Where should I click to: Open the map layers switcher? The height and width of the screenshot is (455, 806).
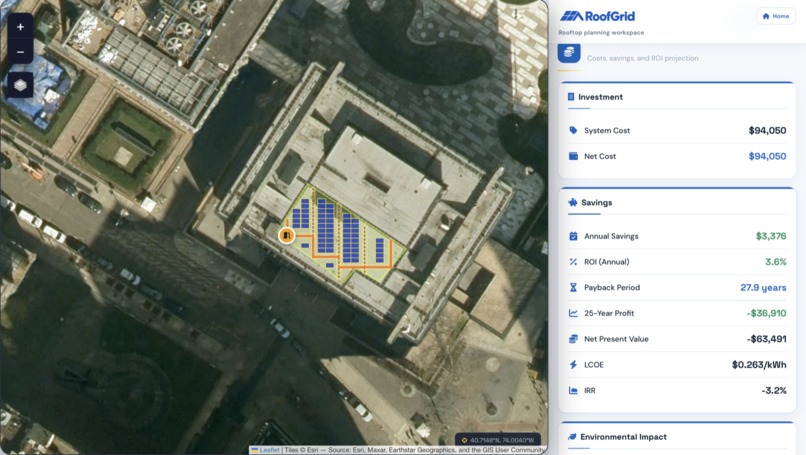pos(21,85)
